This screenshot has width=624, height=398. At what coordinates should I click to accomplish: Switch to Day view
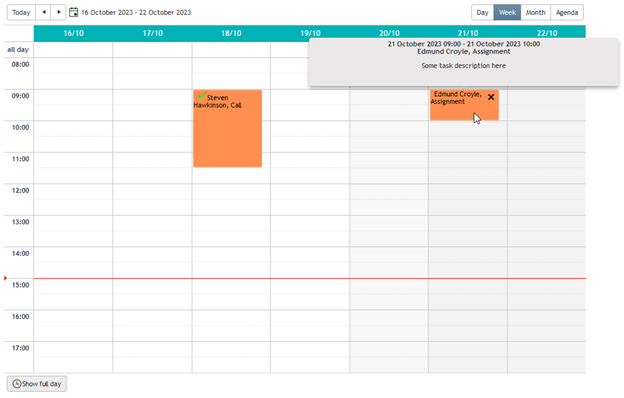click(x=482, y=12)
